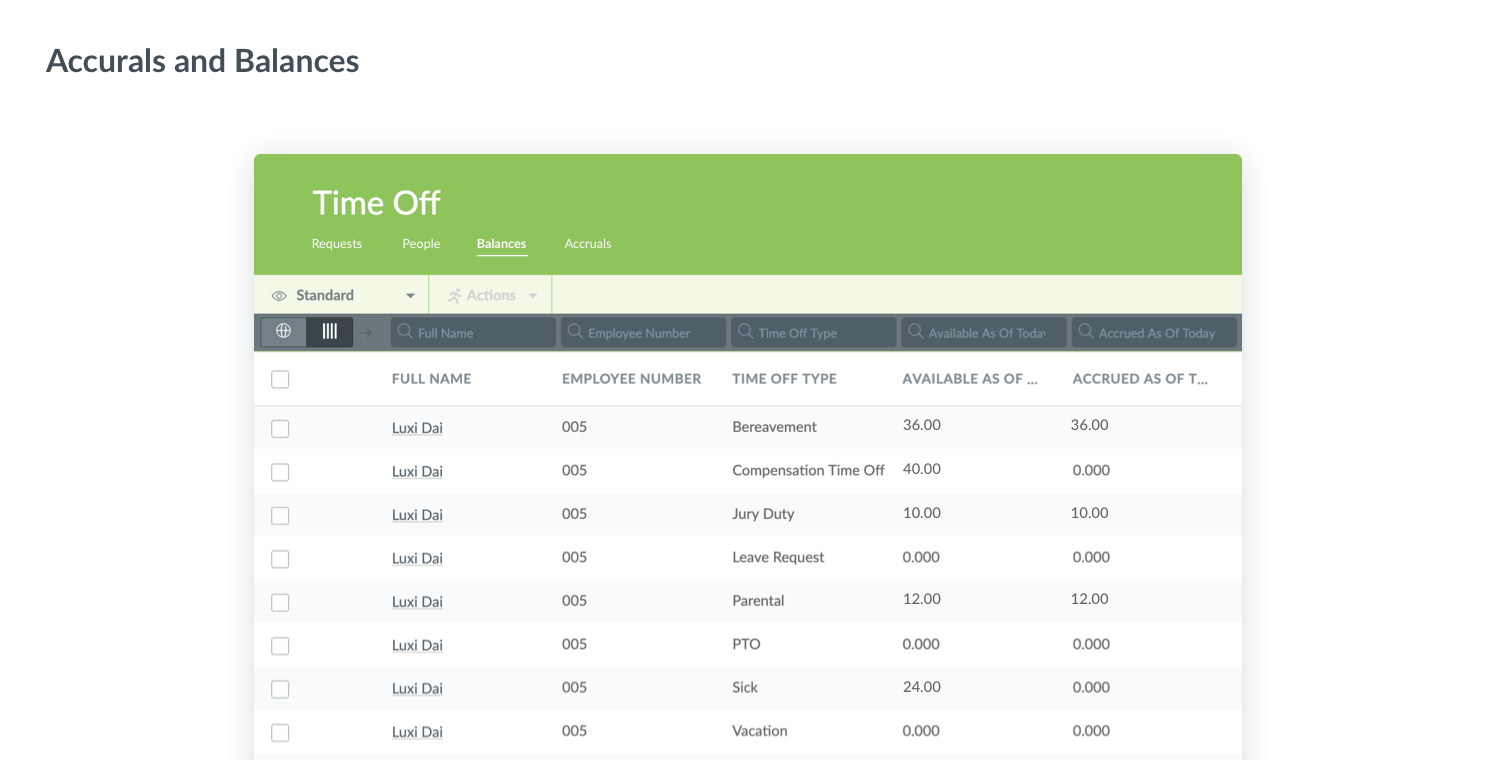Click the running person Actions icon
This screenshot has height=760, width=1500.
[x=455, y=296]
